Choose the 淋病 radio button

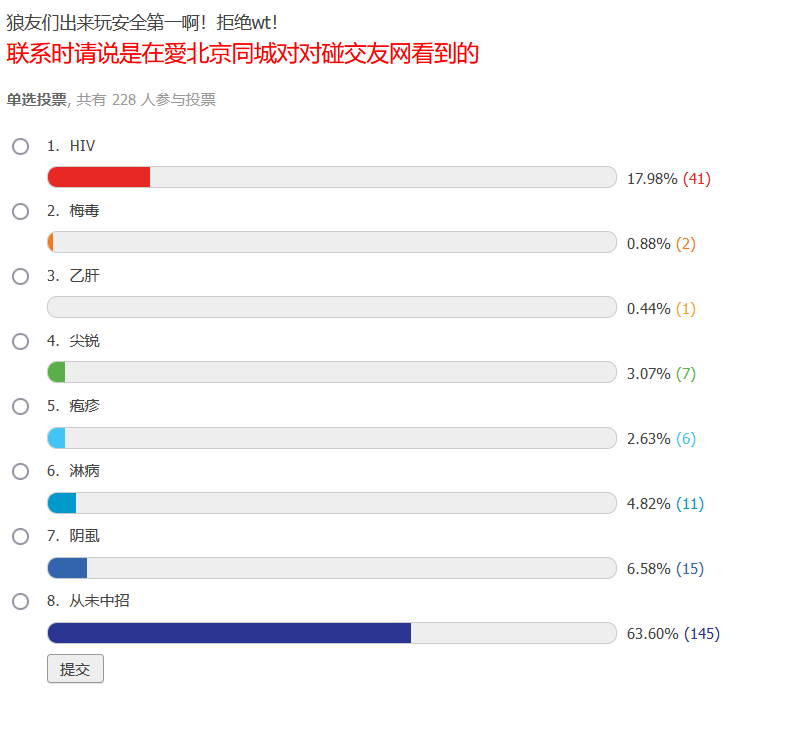[21, 471]
